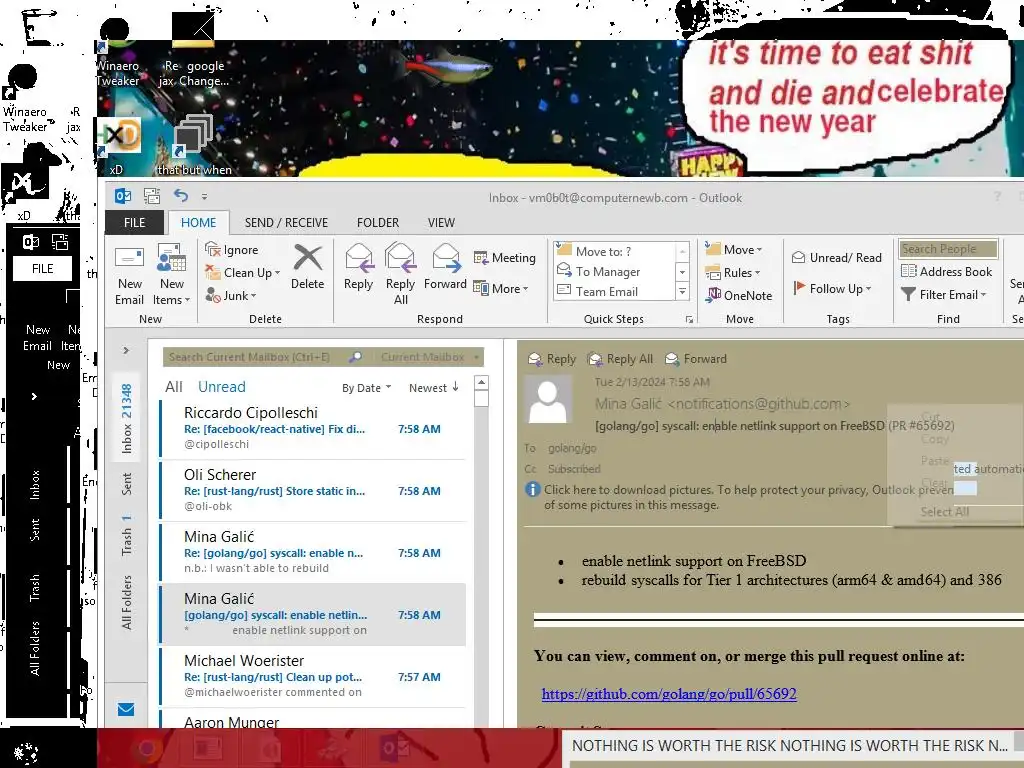Open email from Michael Woerister
Image resolution: width=1024 pixels, height=768 pixels.
[313, 677]
